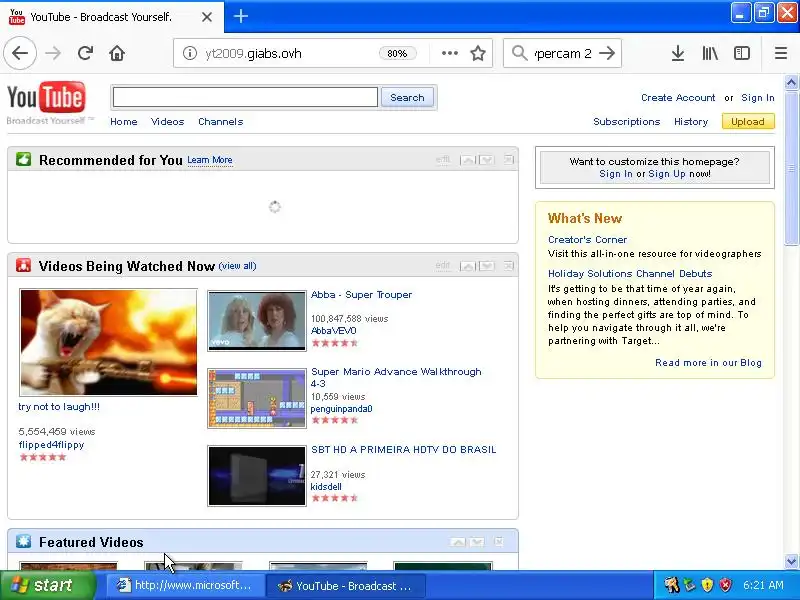800x600 pixels.
Task: Open Creator's Corner link
Action: [587, 239]
